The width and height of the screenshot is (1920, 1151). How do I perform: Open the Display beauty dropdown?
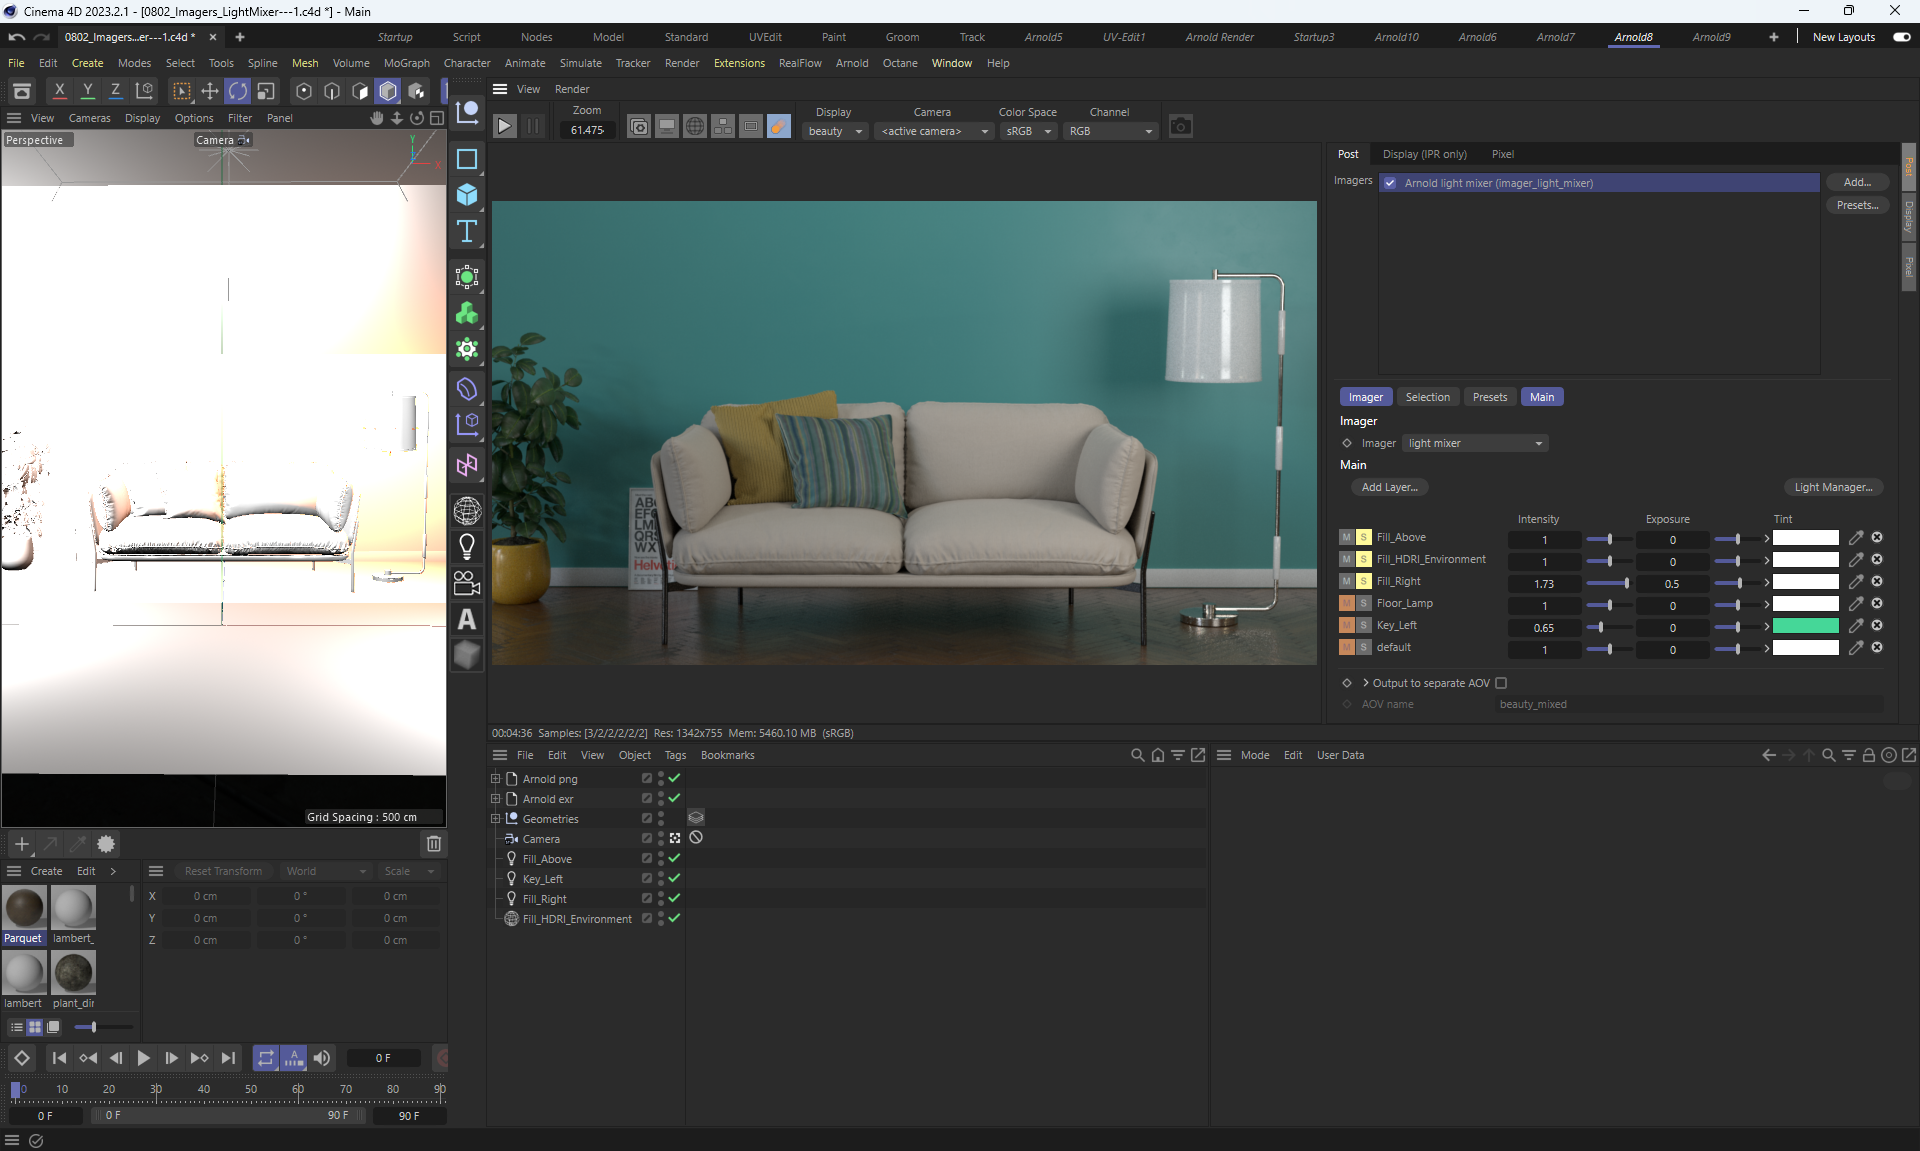(835, 131)
